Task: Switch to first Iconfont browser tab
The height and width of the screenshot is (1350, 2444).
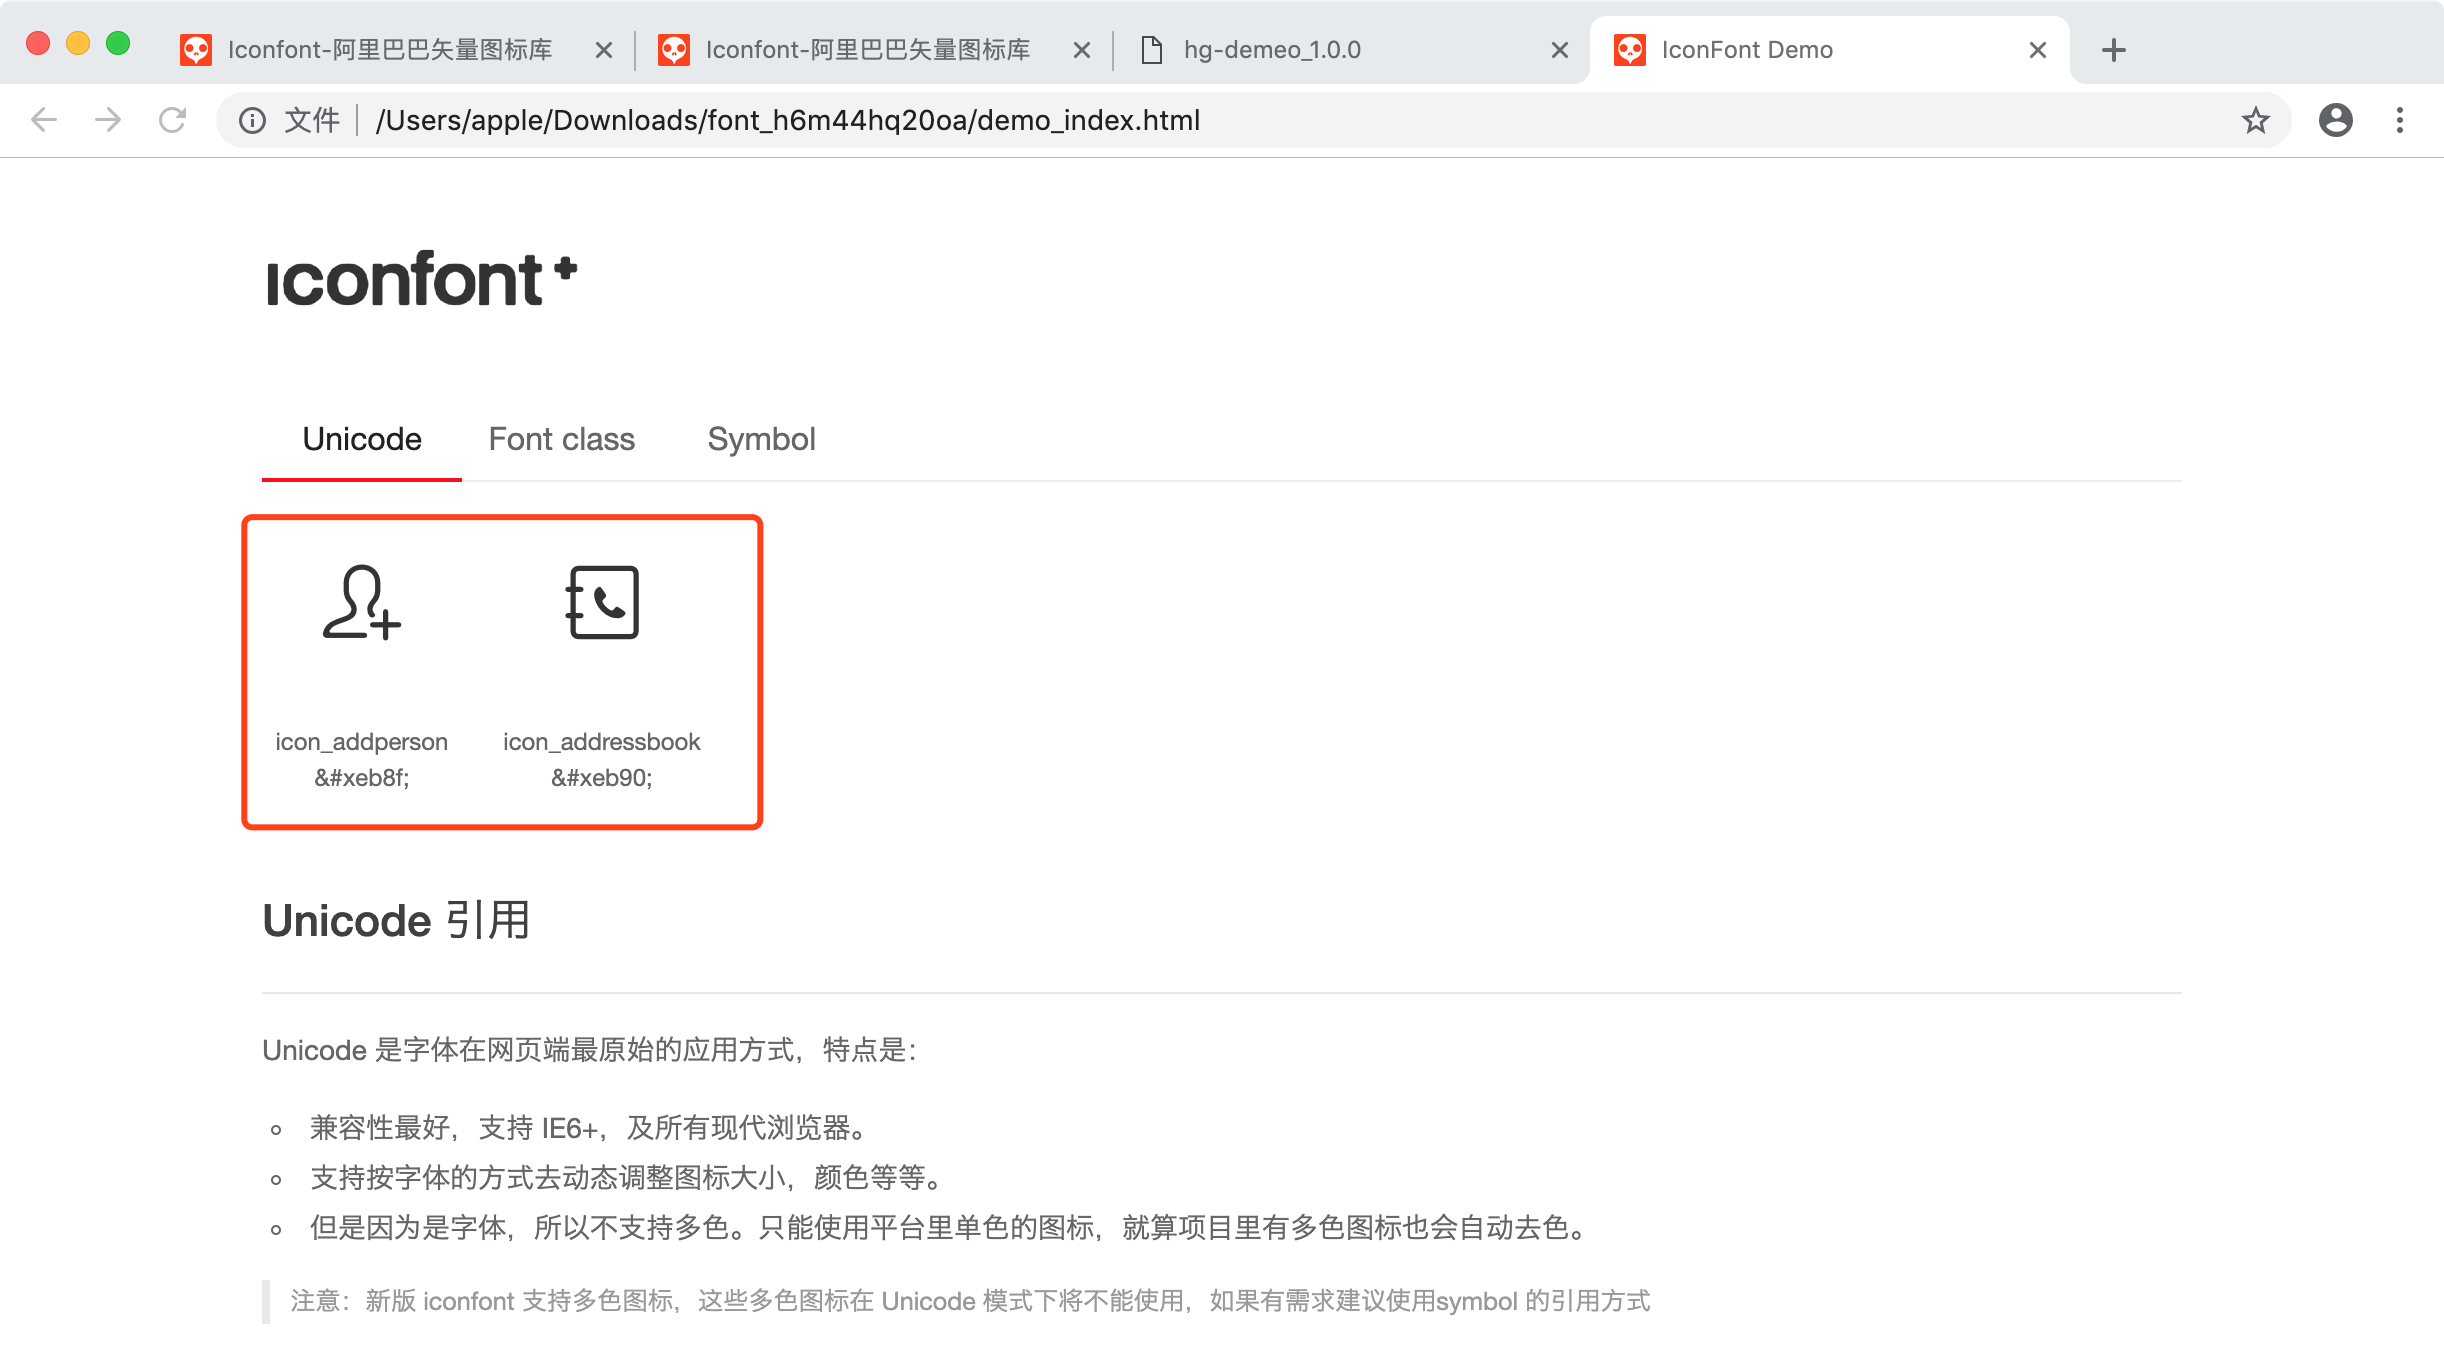Action: click(390, 50)
